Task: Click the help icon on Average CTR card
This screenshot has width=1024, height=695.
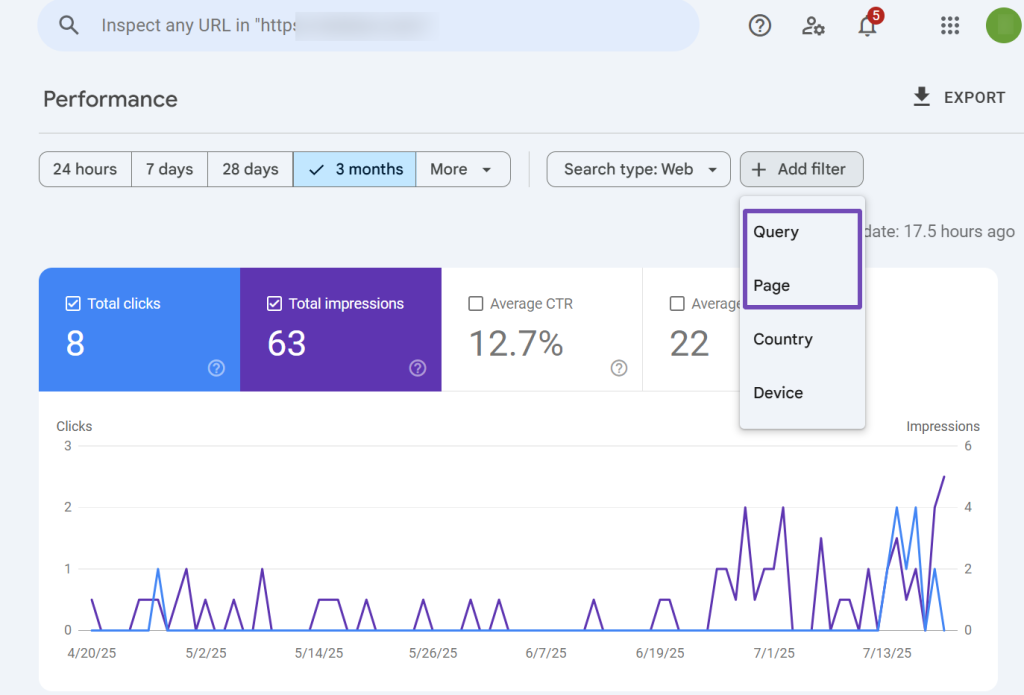Action: [x=619, y=368]
